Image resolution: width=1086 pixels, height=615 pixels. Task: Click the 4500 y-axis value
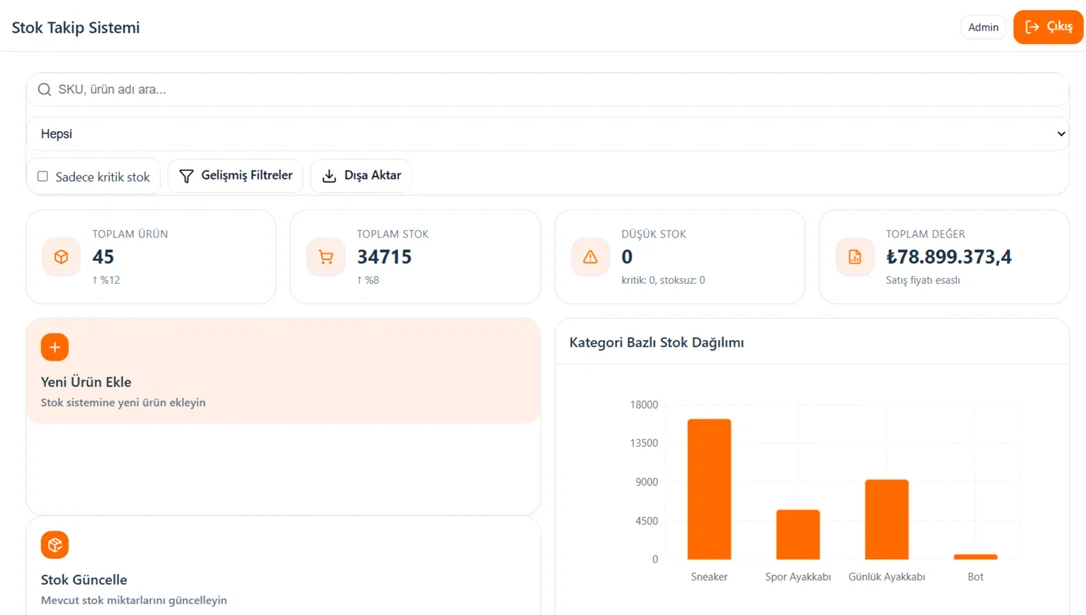coord(647,521)
